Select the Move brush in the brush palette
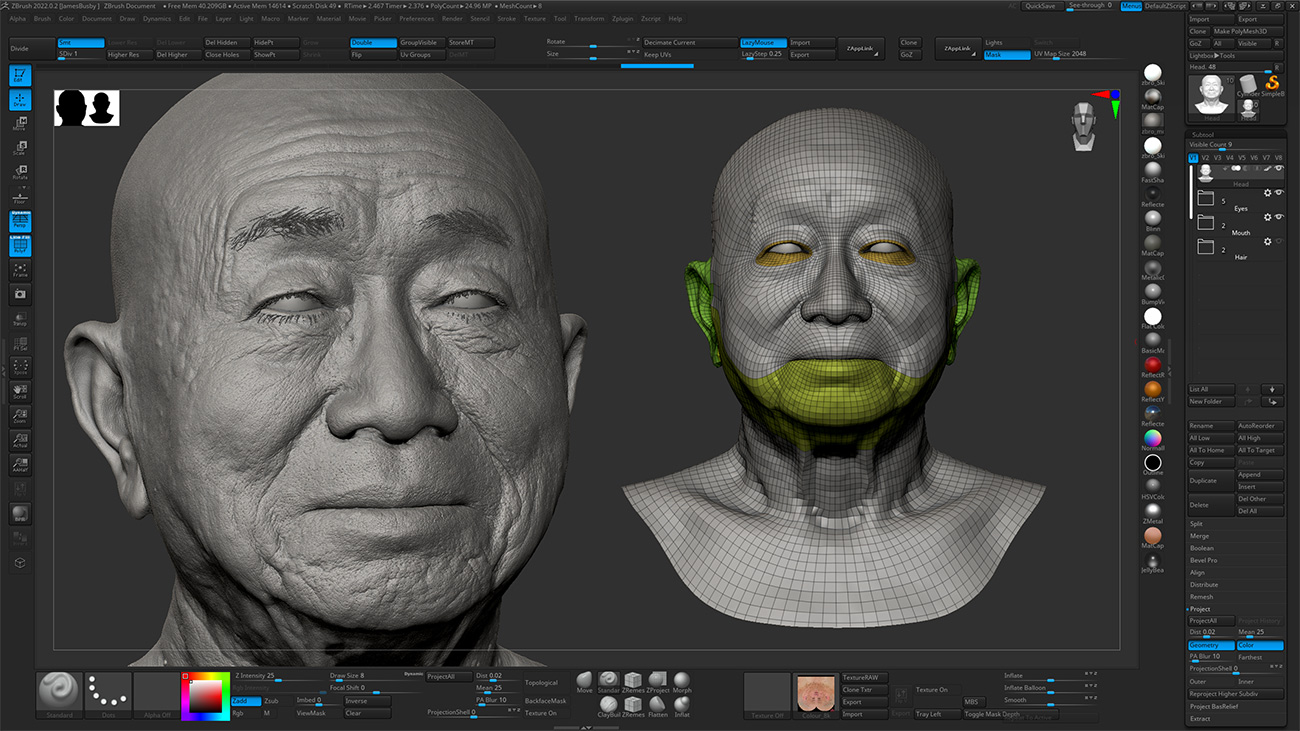 [584, 680]
